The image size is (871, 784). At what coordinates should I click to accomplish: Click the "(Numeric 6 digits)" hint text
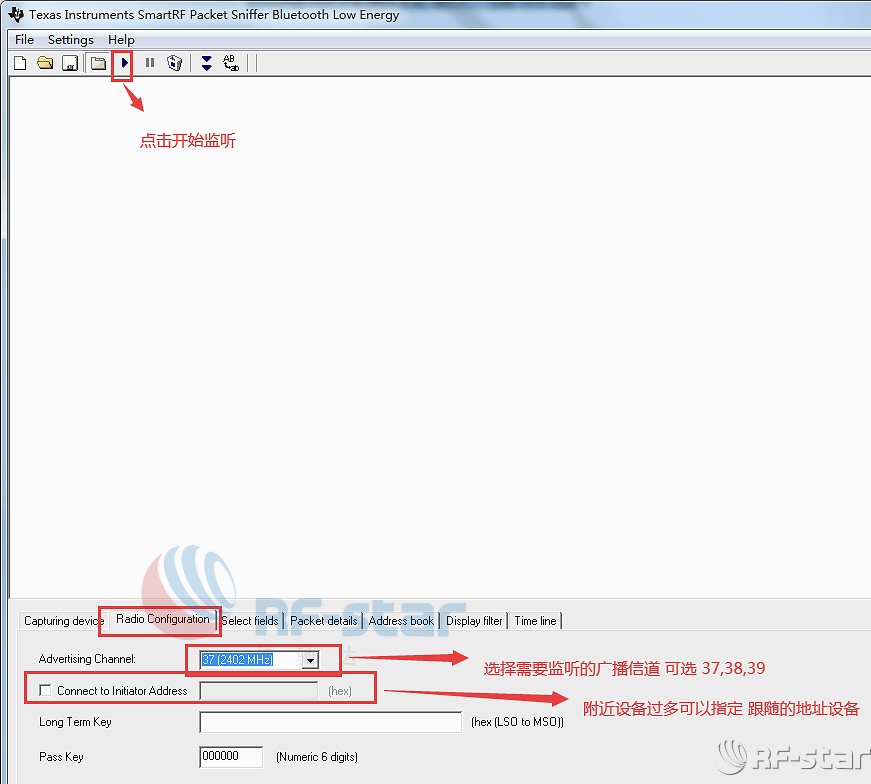click(x=317, y=757)
